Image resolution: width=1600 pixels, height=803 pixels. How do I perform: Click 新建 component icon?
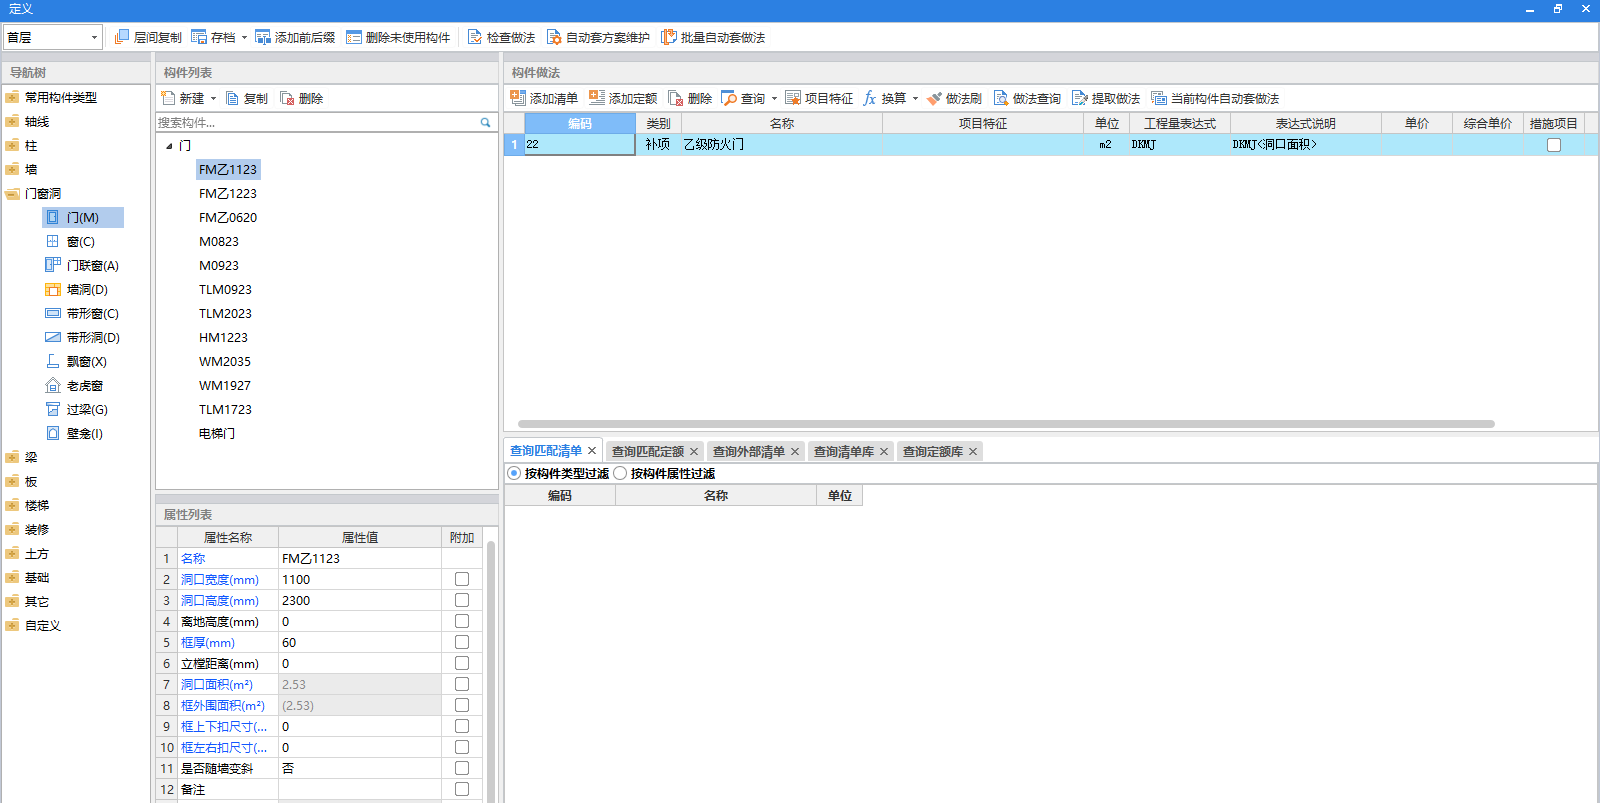[x=168, y=98]
